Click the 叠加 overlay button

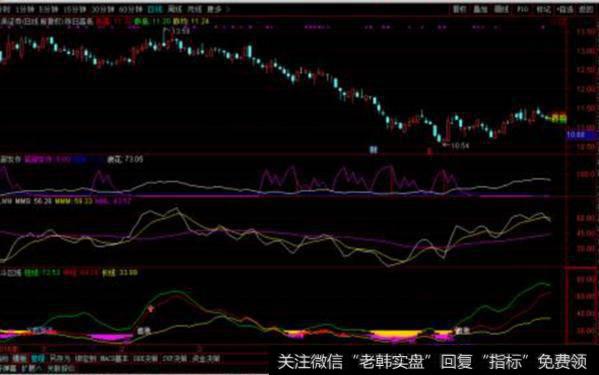pos(480,9)
